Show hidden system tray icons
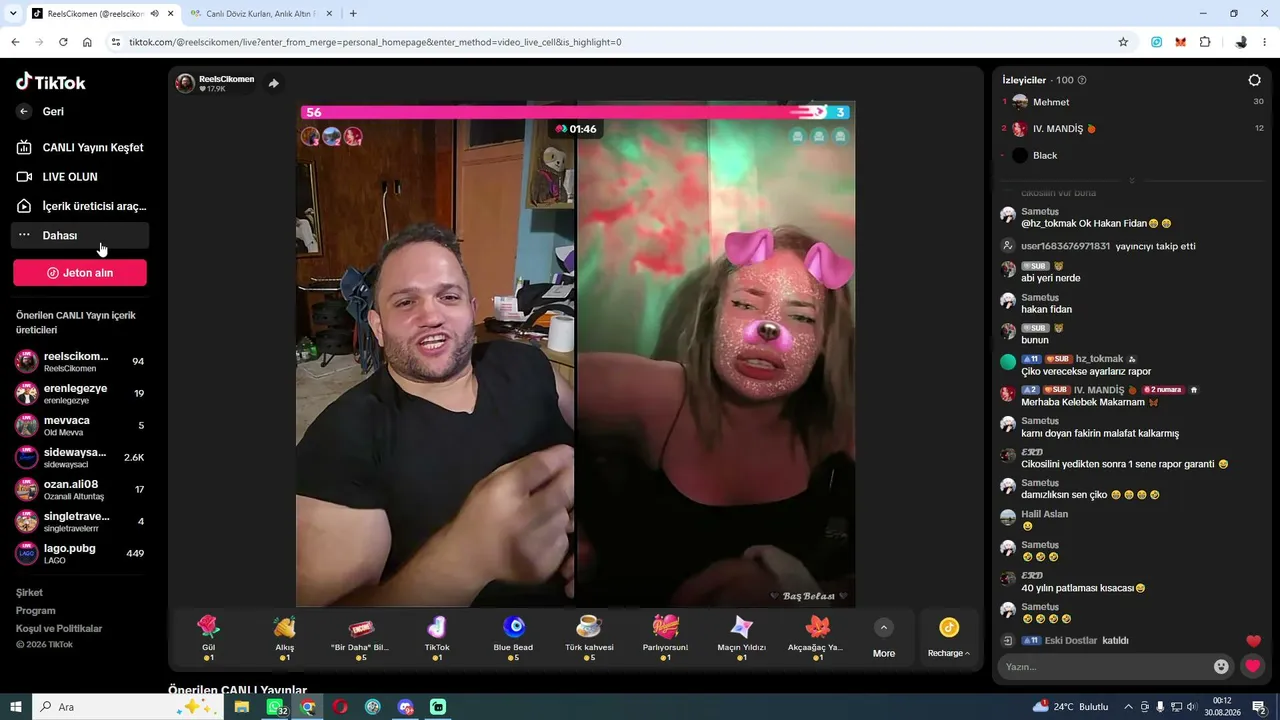 1129,707
